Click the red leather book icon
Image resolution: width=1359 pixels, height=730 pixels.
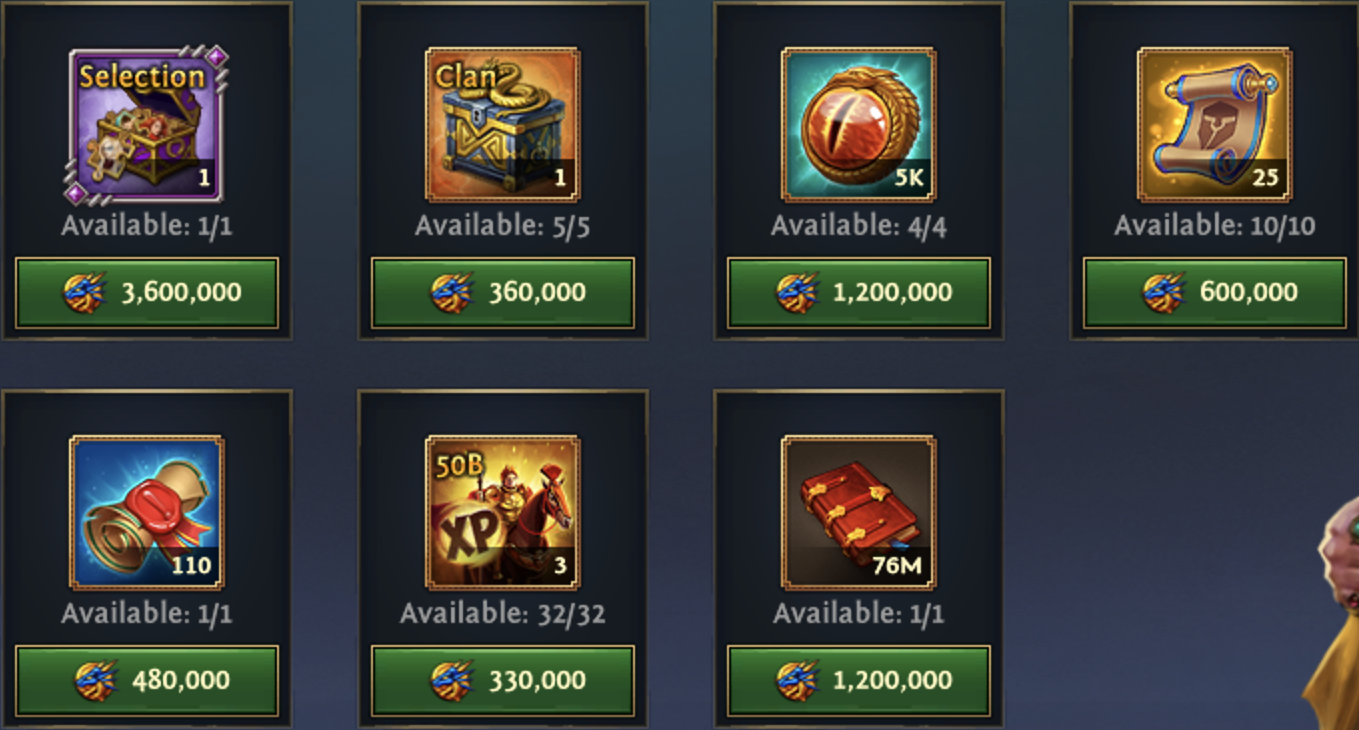click(x=859, y=512)
